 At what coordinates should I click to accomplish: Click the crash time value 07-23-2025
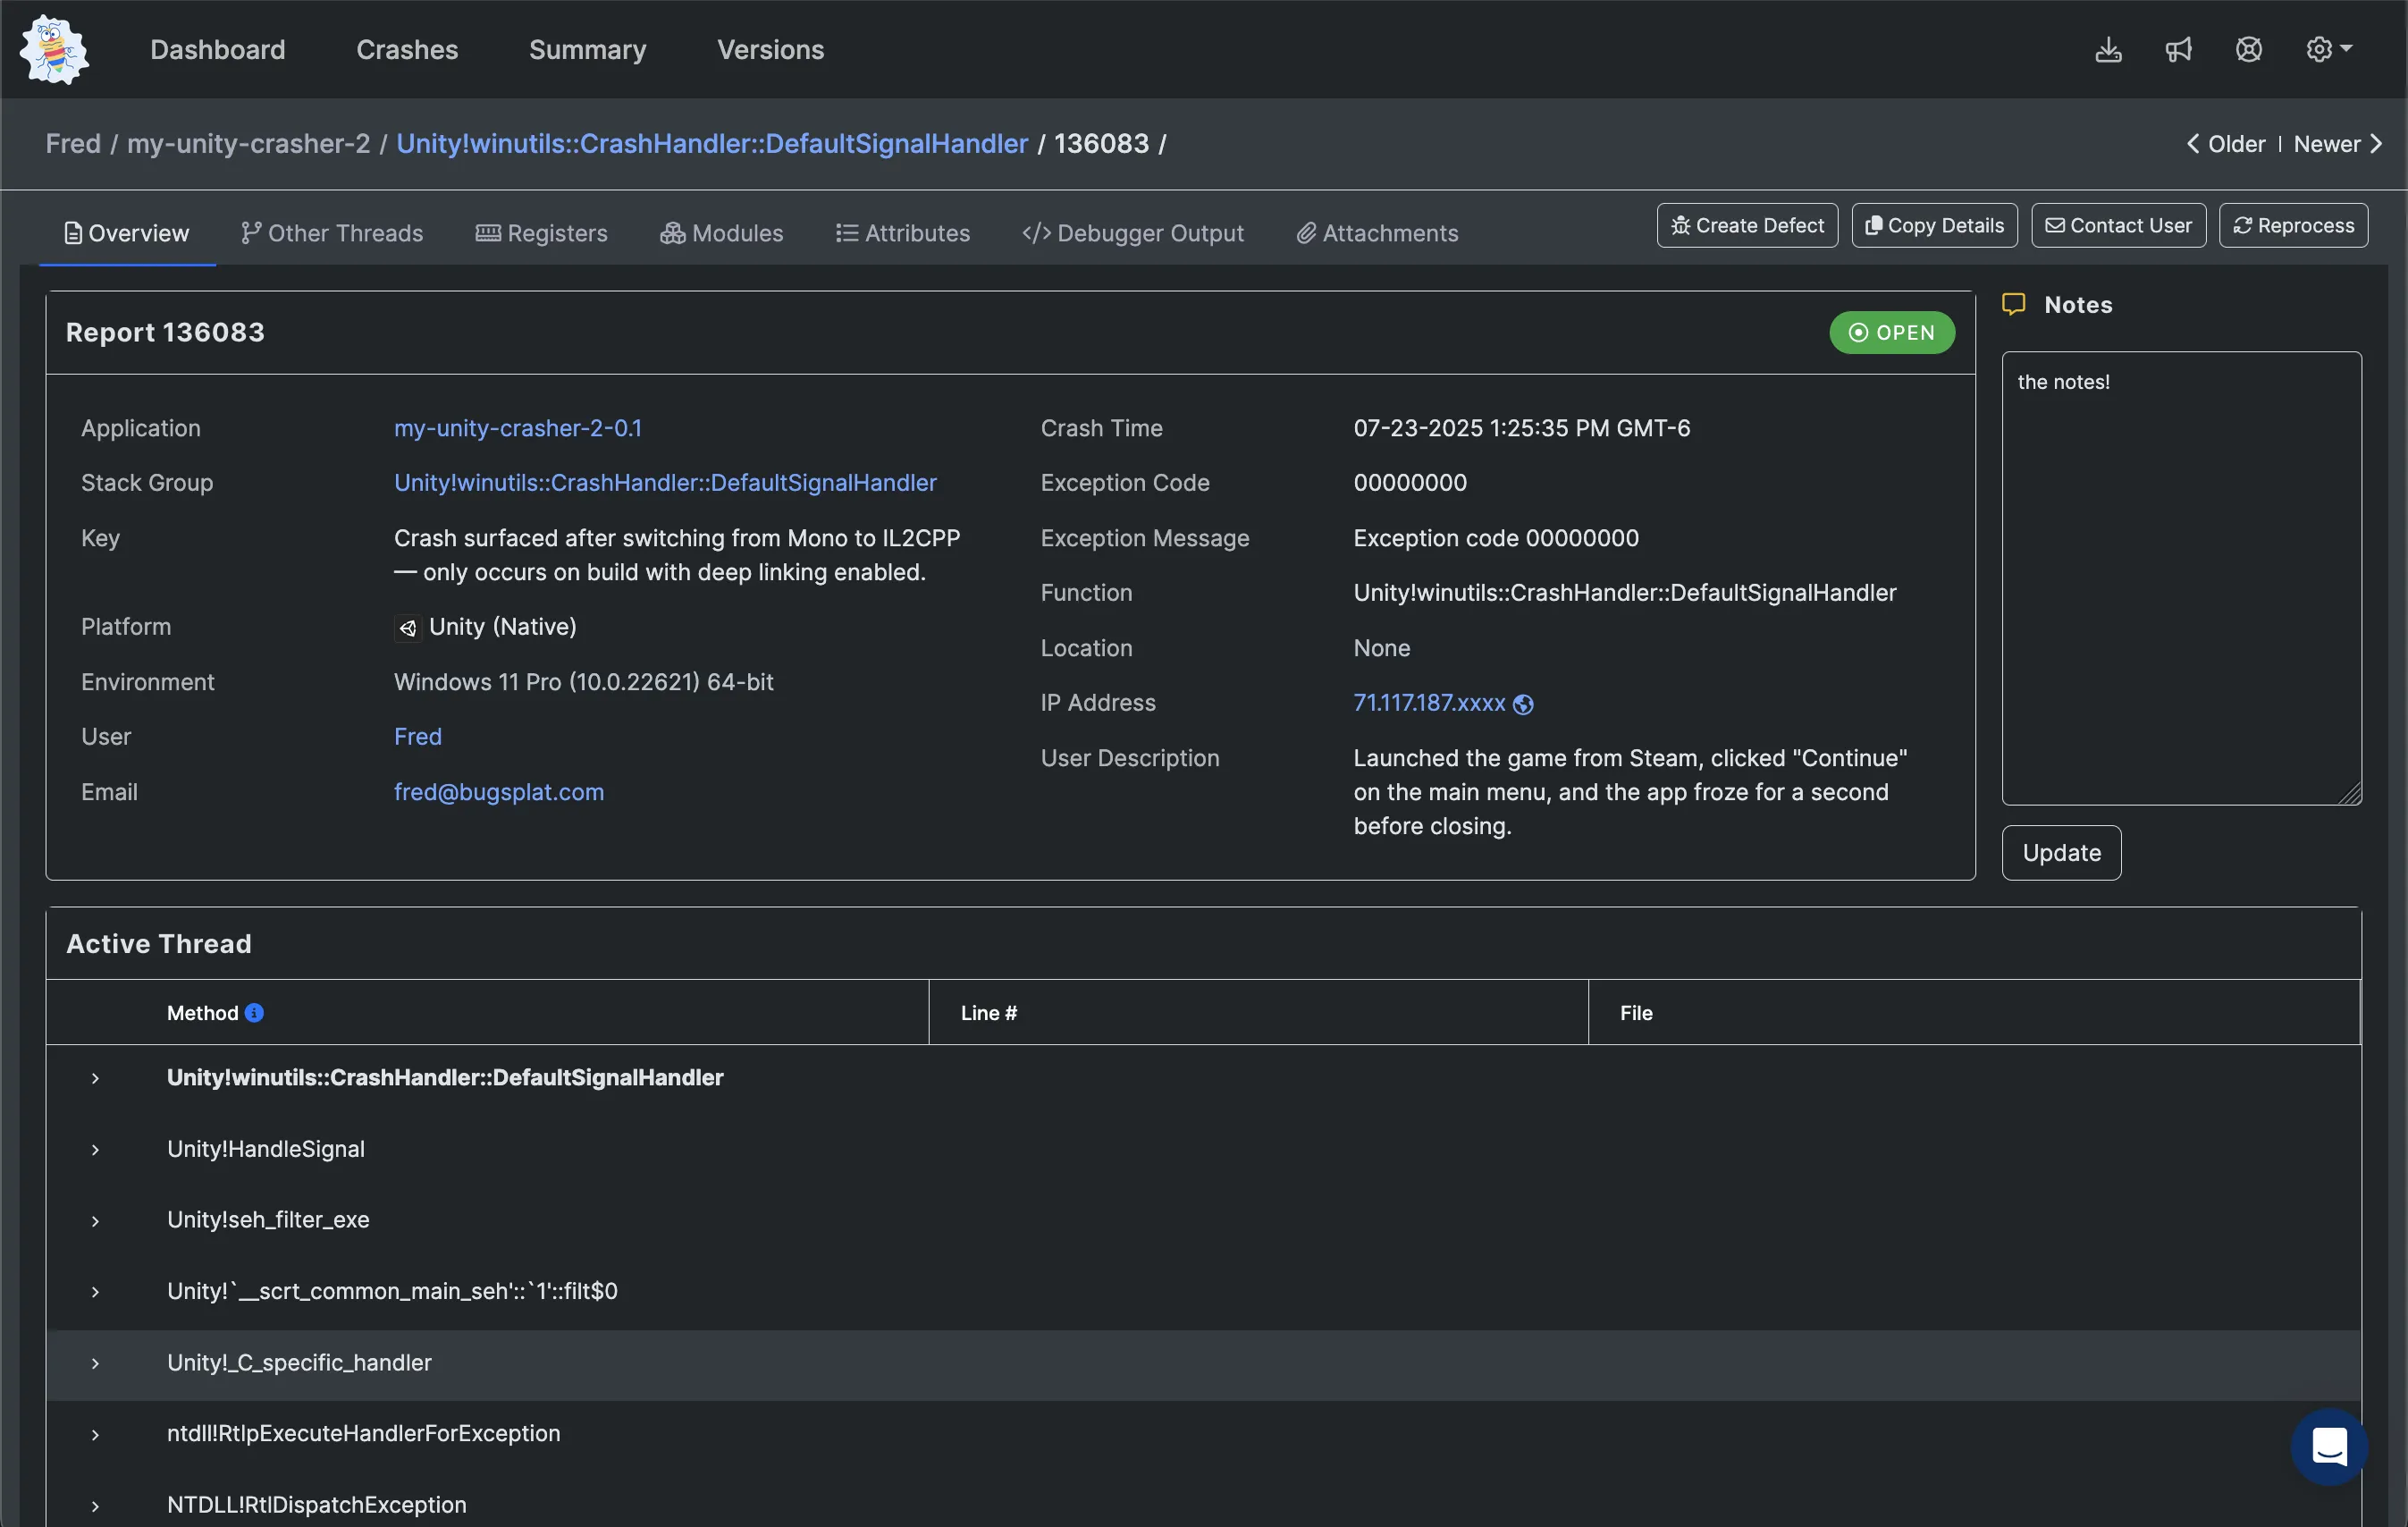tap(1521, 428)
